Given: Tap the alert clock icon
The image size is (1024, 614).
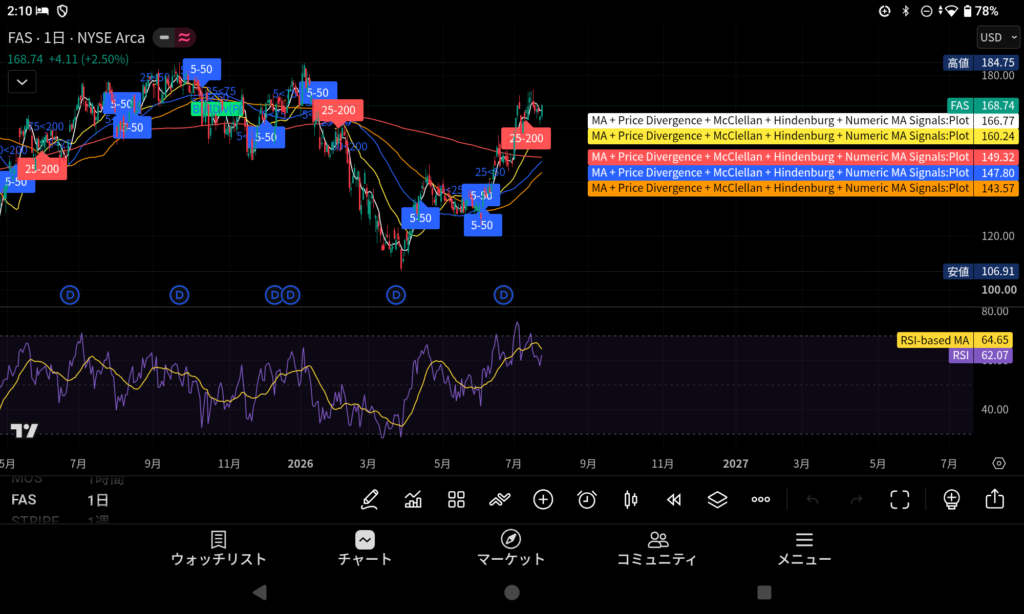Looking at the screenshot, I should tap(586, 500).
